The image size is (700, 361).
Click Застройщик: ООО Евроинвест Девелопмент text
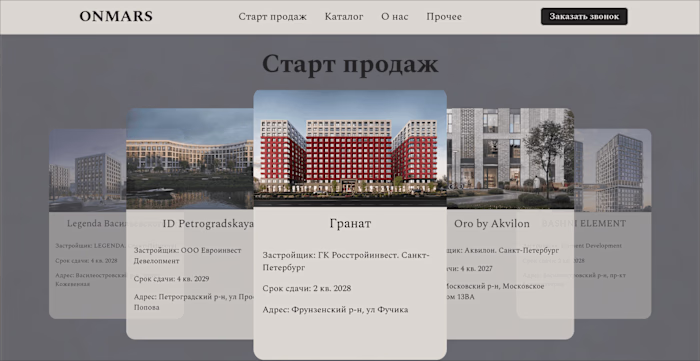(x=188, y=255)
